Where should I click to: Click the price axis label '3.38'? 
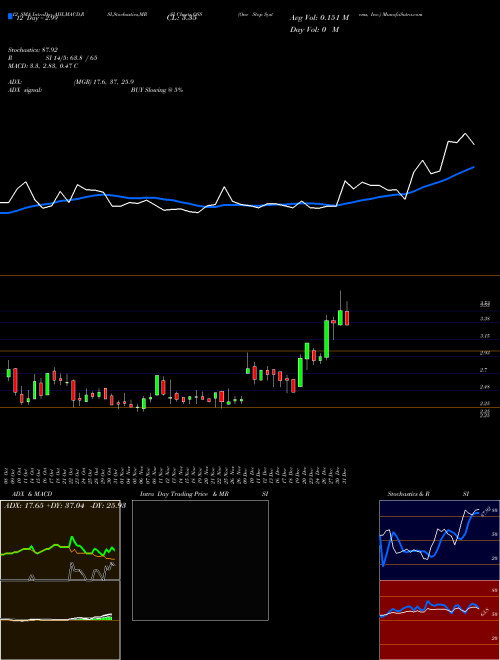[484, 319]
